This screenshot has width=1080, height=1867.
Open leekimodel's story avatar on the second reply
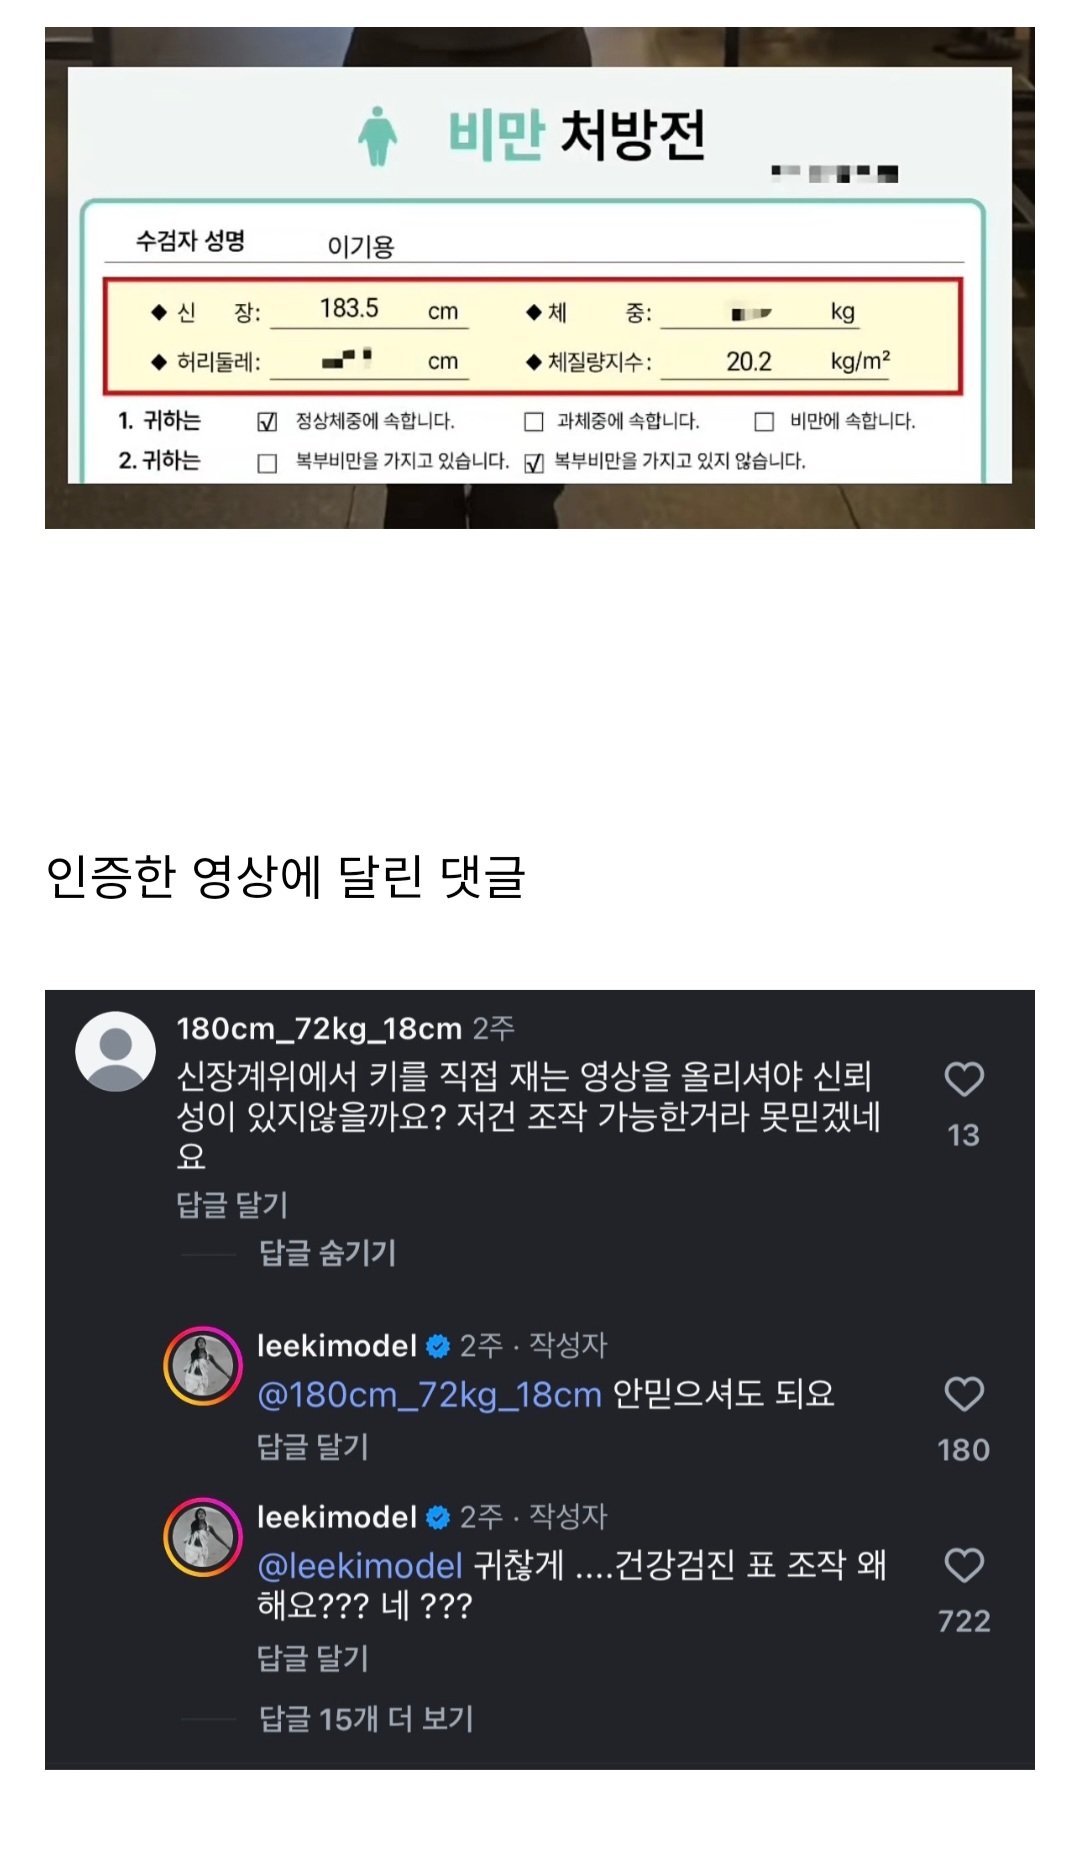[x=203, y=1537]
